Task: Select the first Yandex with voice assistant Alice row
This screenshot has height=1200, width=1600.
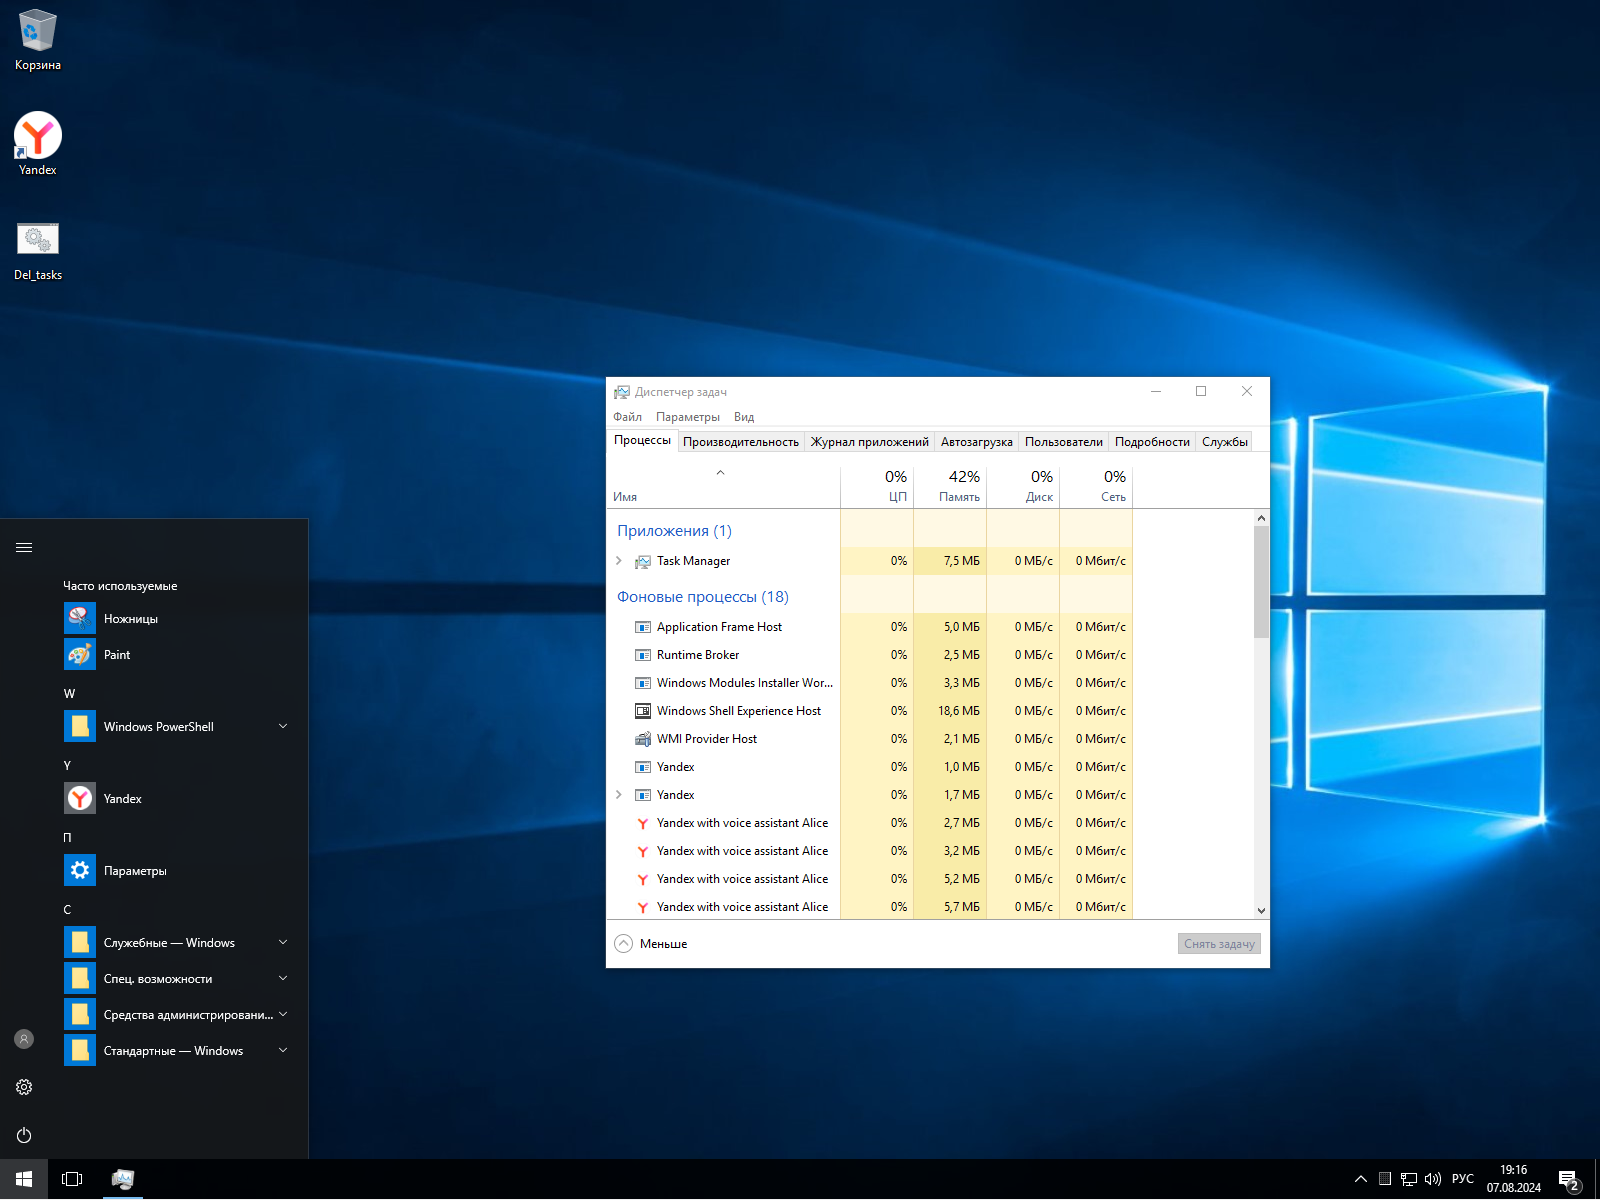Action: 870,823
